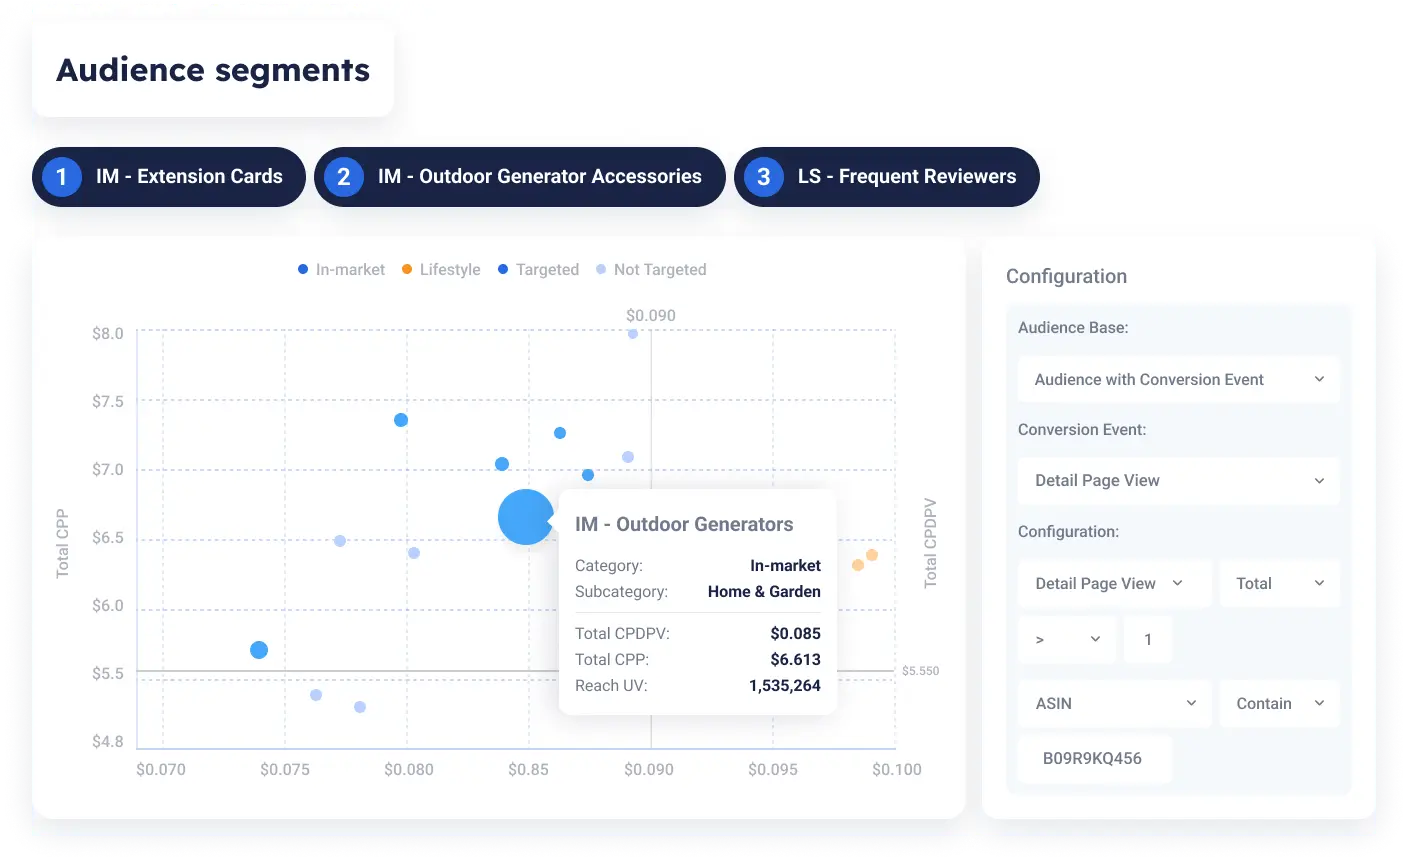Open the Contain dropdown
1408x863 pixels.
click(x=1279, y=704)
